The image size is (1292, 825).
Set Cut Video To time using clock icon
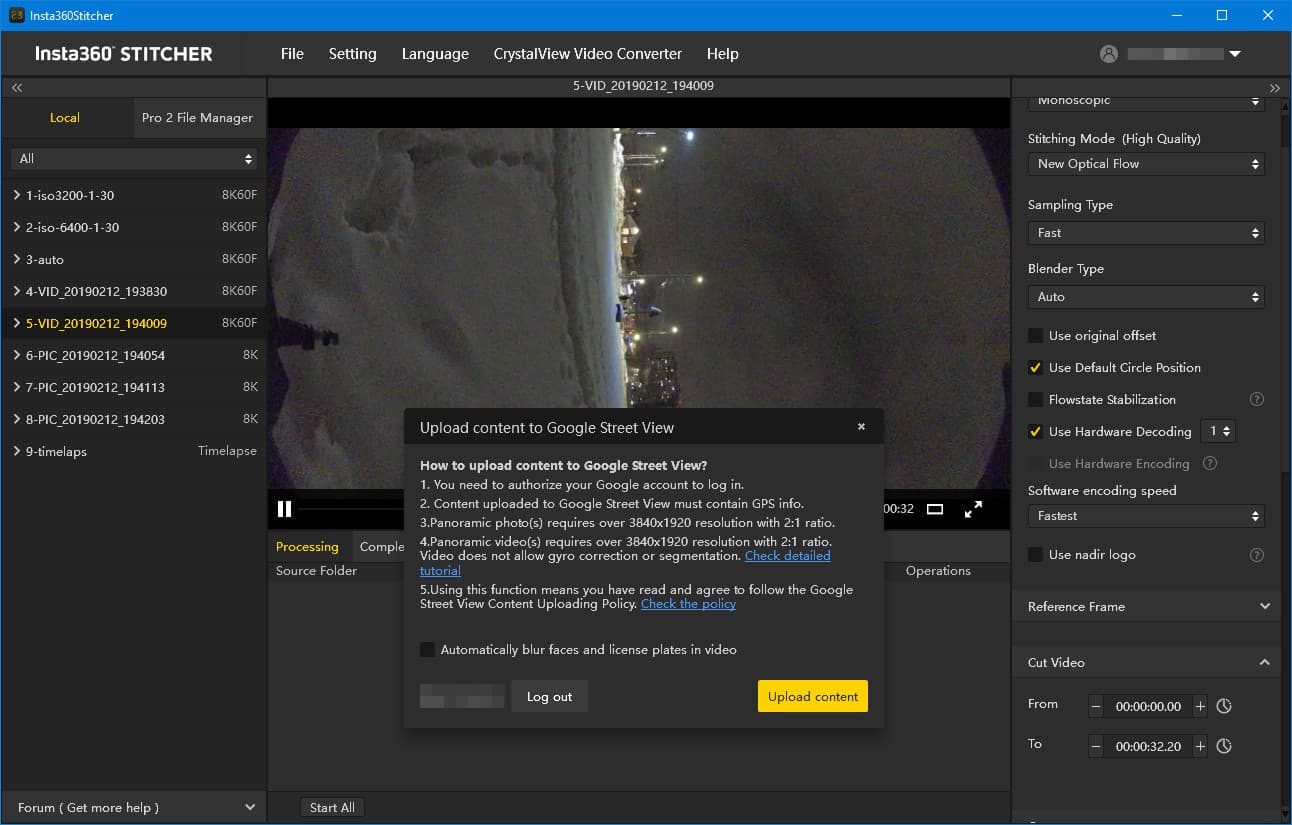(x=1224, y=746)
